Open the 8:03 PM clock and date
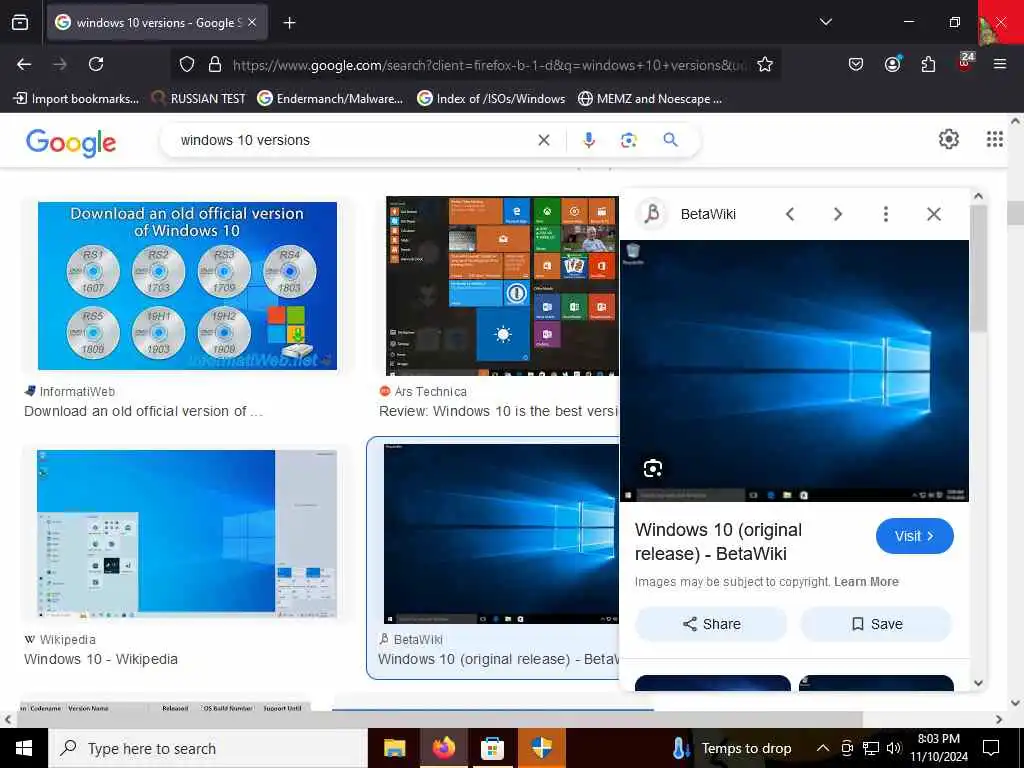The height and width of the screenshot is (768, 1024). coord(938,748)
